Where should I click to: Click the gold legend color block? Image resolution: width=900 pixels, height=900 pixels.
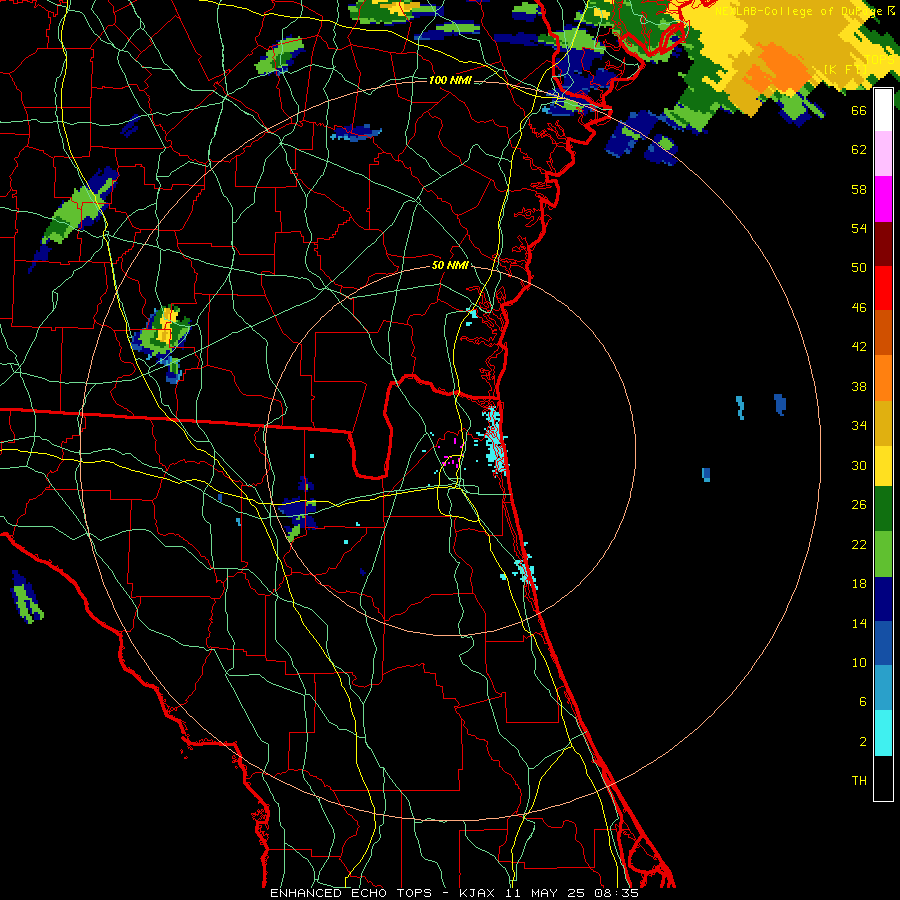(883, 422)
